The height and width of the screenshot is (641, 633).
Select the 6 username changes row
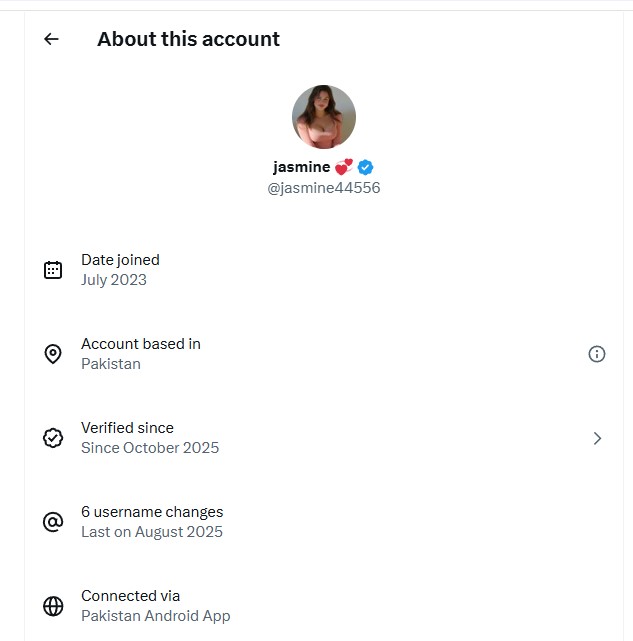[324, 522]
